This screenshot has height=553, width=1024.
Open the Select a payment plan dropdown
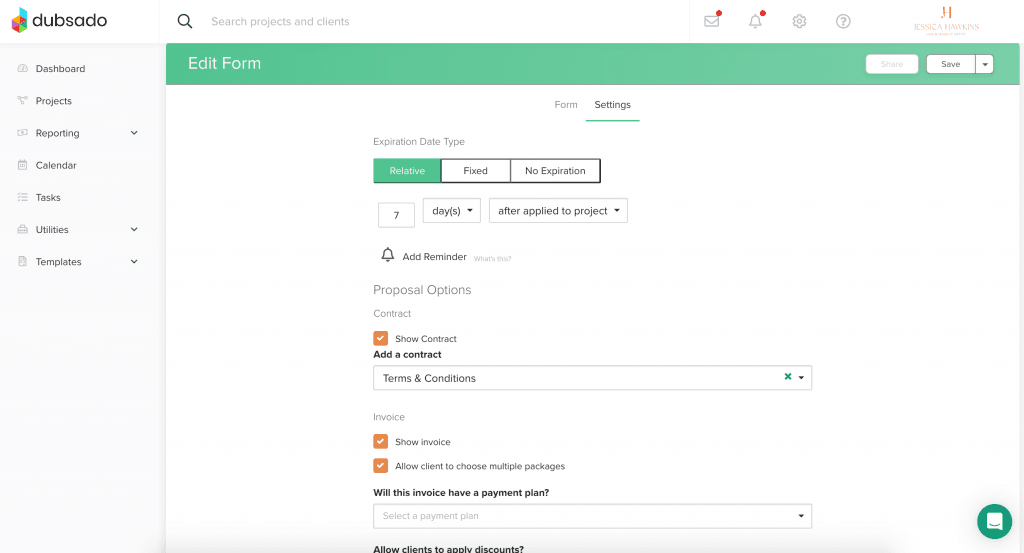click(x=592, y=516)
